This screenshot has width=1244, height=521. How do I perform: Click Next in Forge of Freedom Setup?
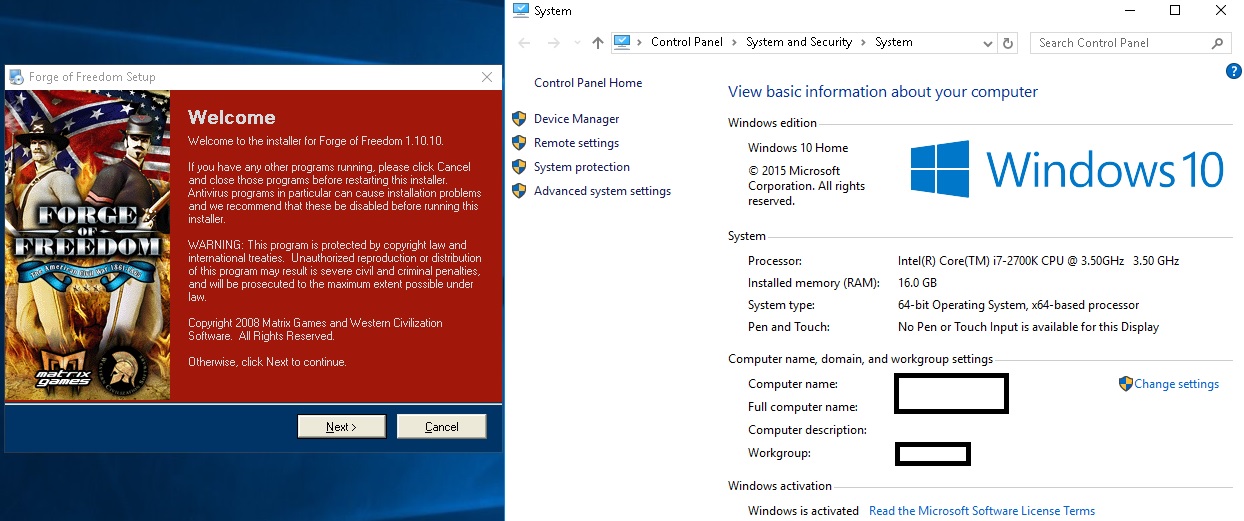click(x=341, y=427)
